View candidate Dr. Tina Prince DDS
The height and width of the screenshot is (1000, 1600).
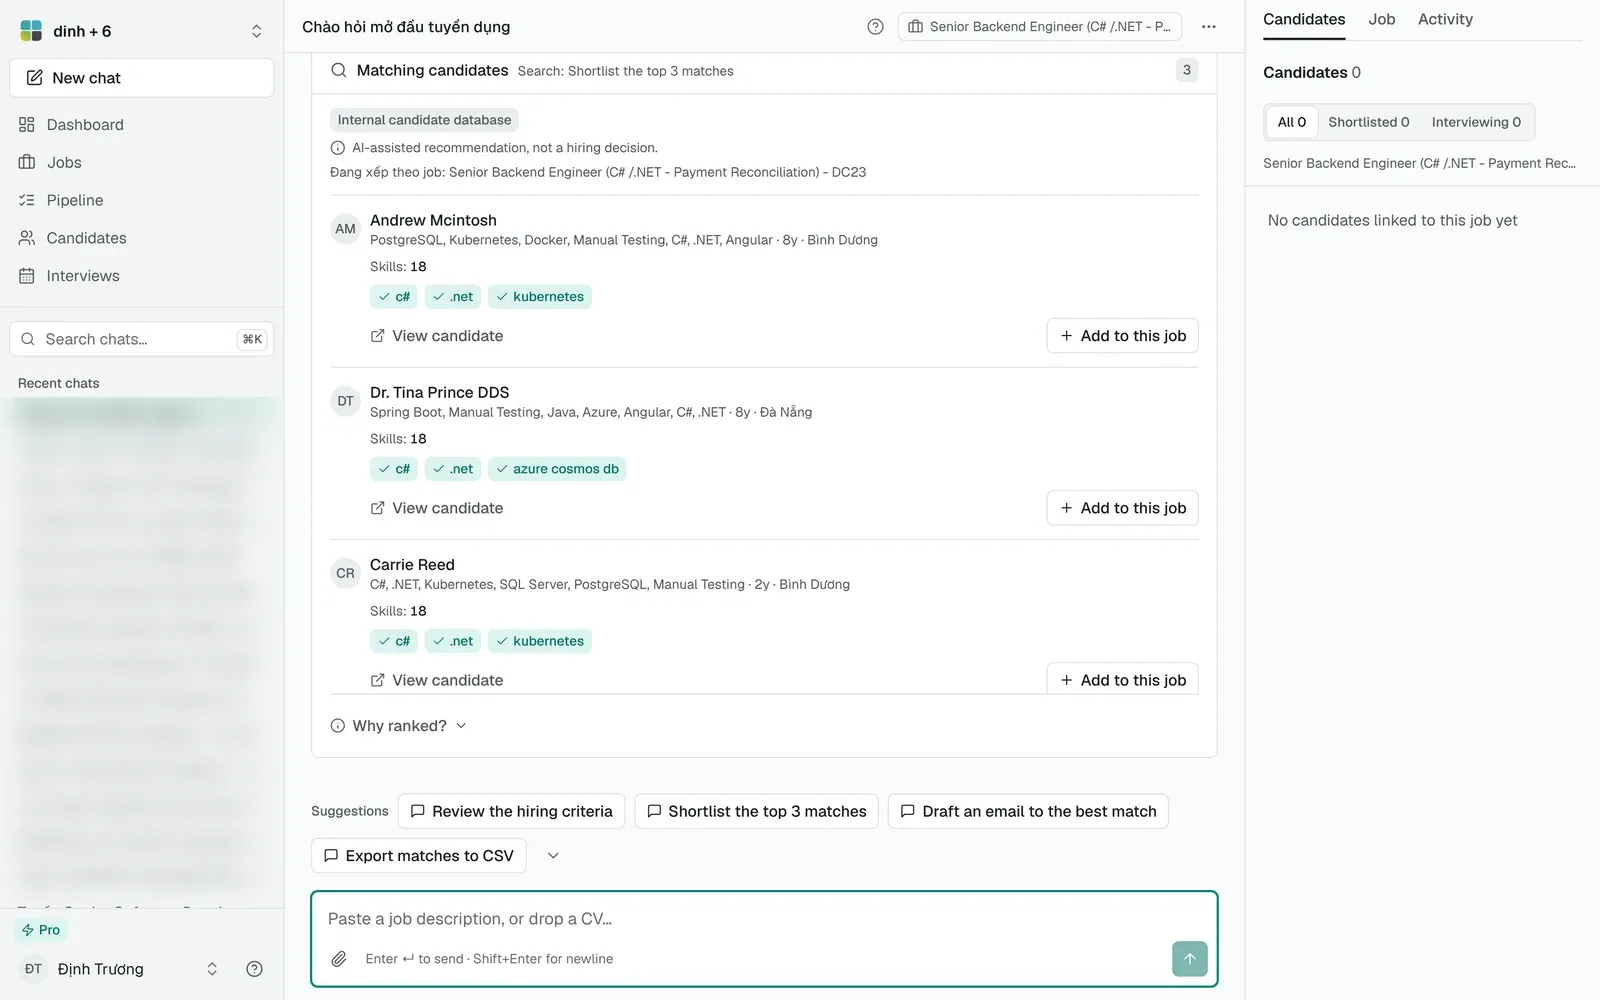[437, 508]
